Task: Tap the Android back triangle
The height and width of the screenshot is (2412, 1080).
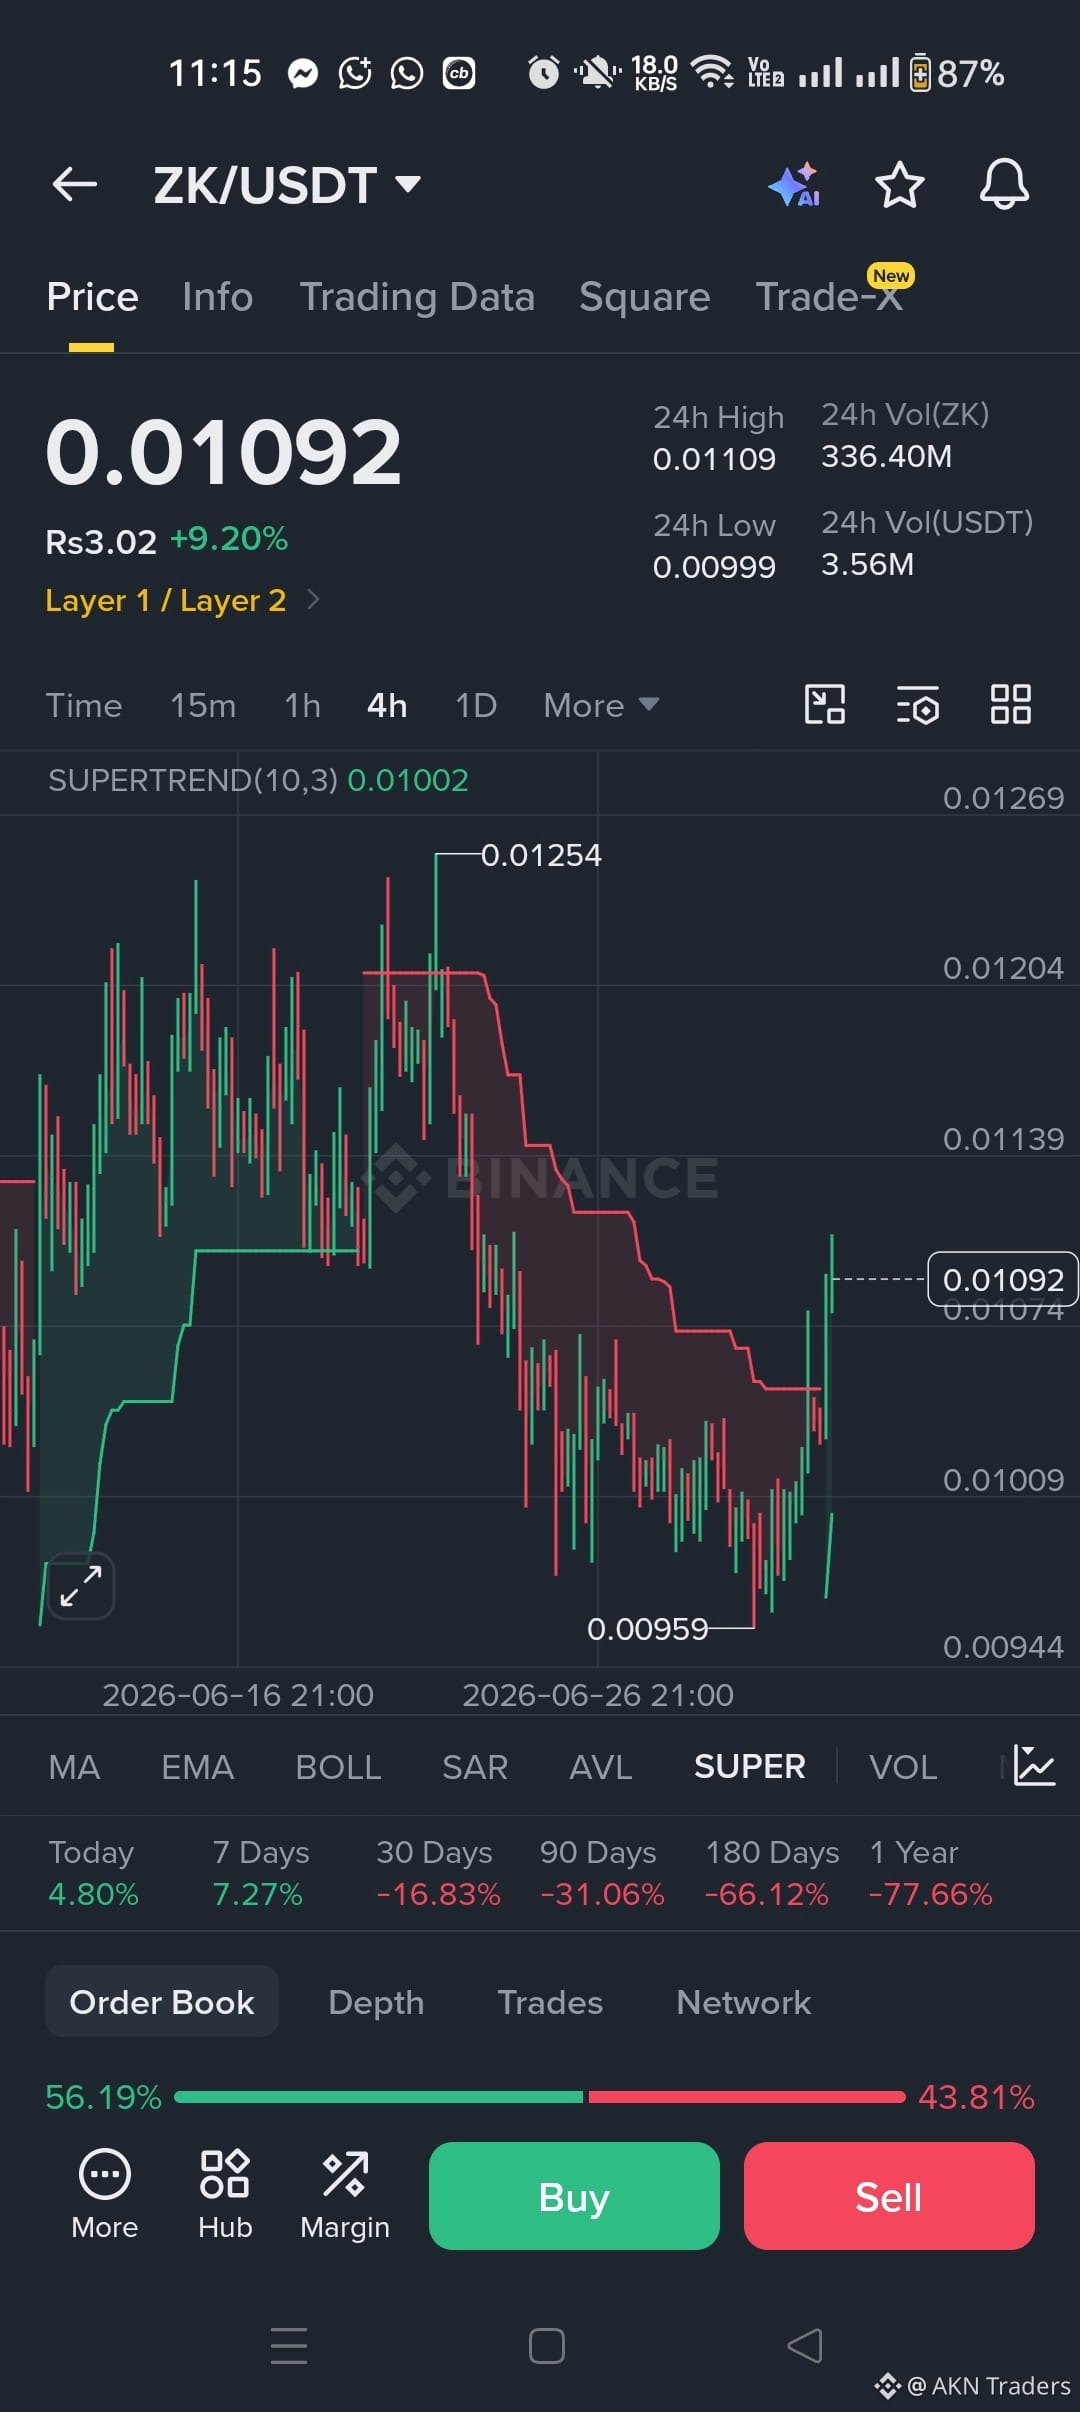Action: [x=805, y=2345]
